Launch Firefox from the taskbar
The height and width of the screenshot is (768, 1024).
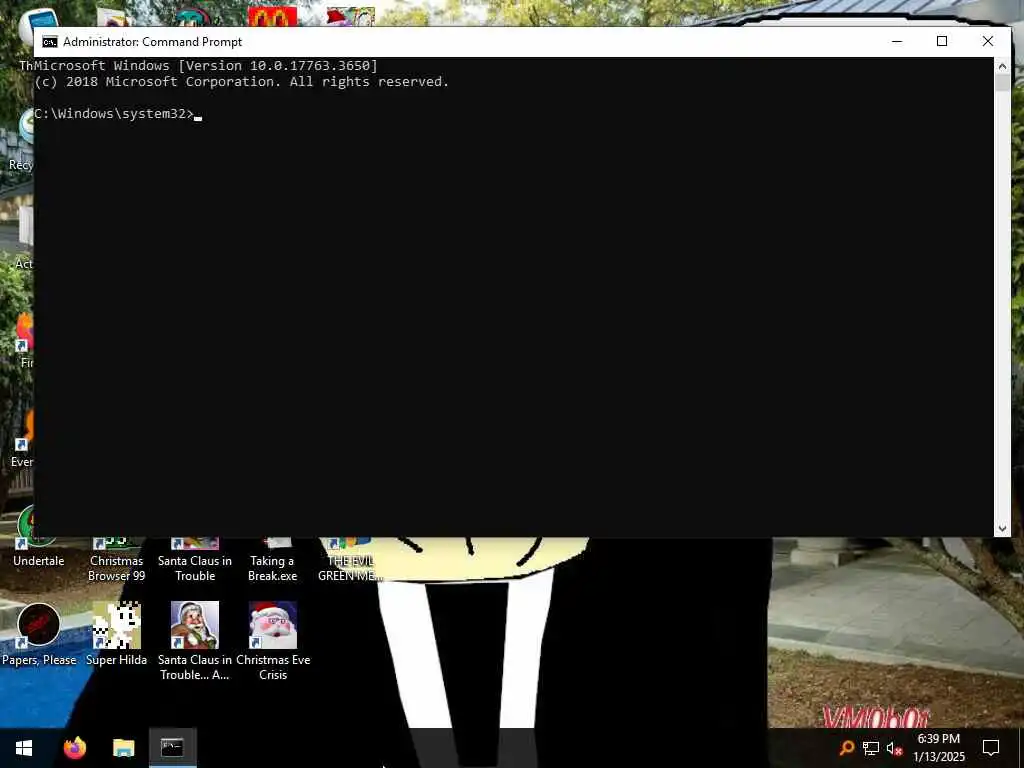tap(74, 748)
